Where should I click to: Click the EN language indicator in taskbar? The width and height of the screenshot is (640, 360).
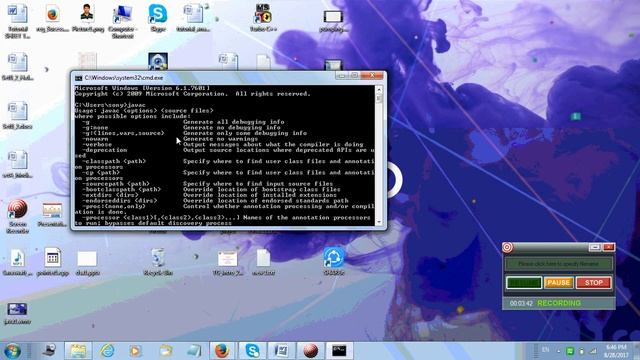(545, 350)
